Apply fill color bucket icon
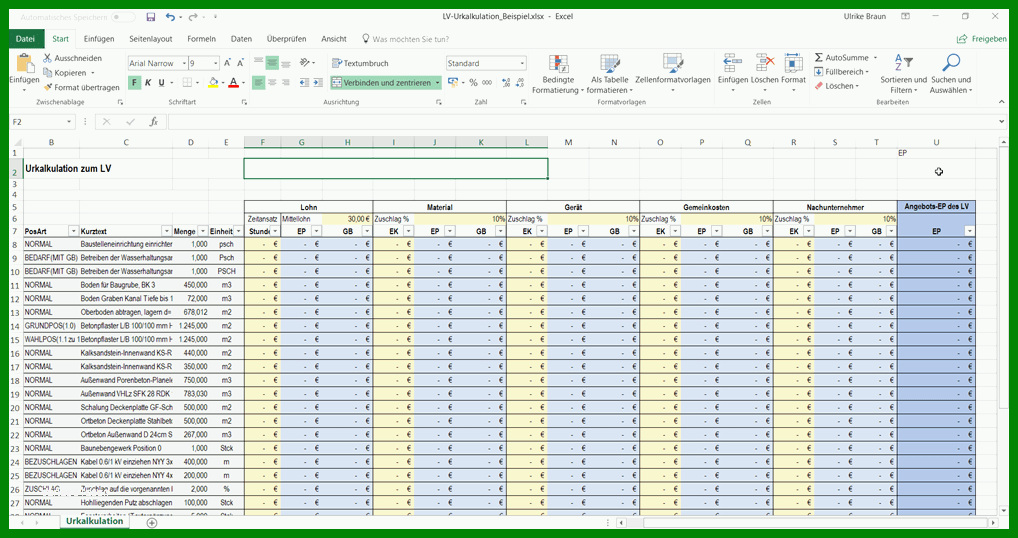 coord(212,82)
